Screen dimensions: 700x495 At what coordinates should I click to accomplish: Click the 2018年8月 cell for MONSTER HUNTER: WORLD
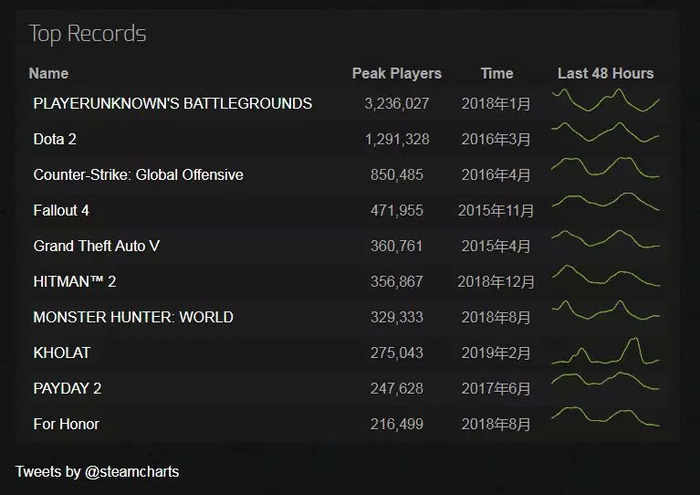(x=496, y=317)
